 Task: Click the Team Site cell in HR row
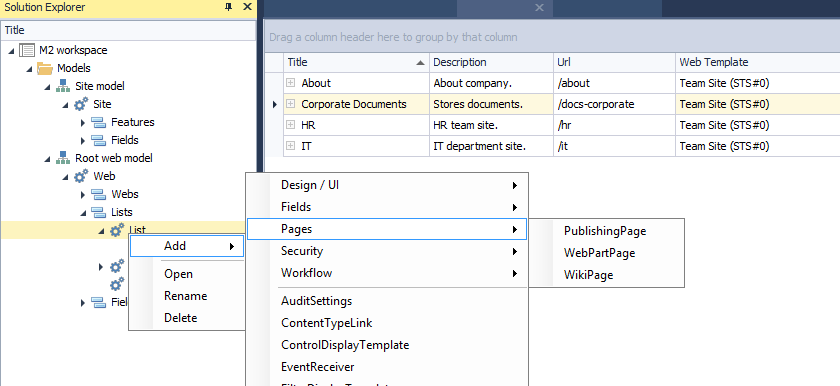(758, 125)
